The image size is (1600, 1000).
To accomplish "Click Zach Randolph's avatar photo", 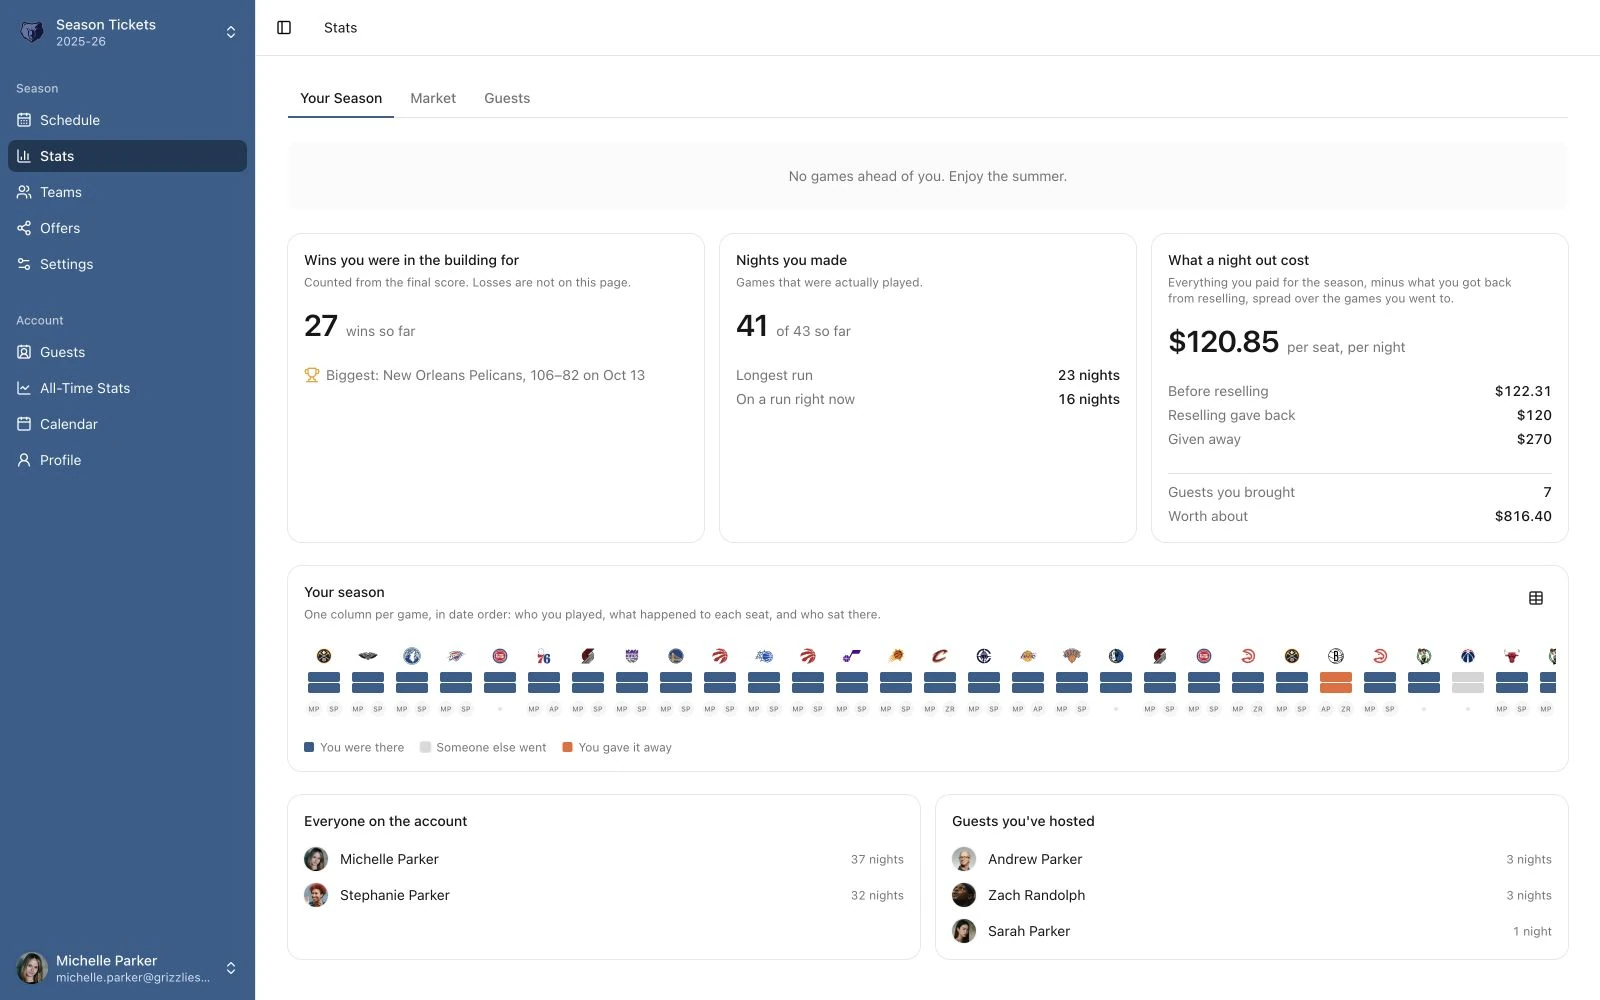I will 964,895.
